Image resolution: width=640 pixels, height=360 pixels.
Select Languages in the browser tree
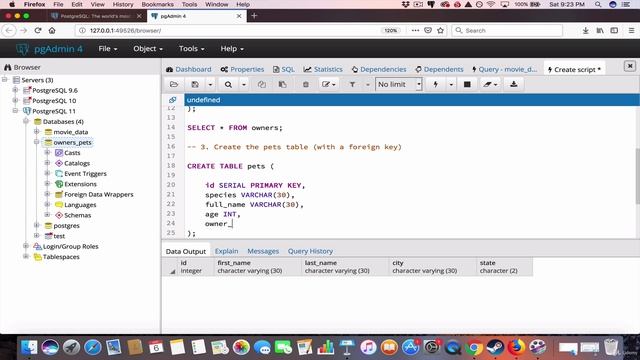pyautogui.click(x=80, y=205)
